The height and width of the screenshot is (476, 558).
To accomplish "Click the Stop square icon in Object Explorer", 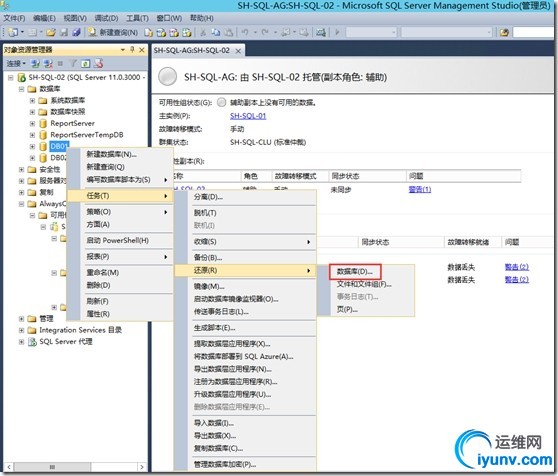I will point(60,64).
